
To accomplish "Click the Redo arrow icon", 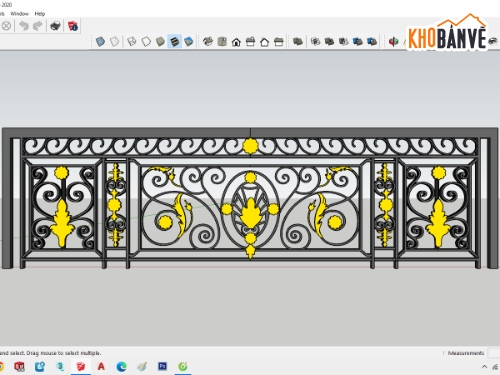I will point(38,26).
